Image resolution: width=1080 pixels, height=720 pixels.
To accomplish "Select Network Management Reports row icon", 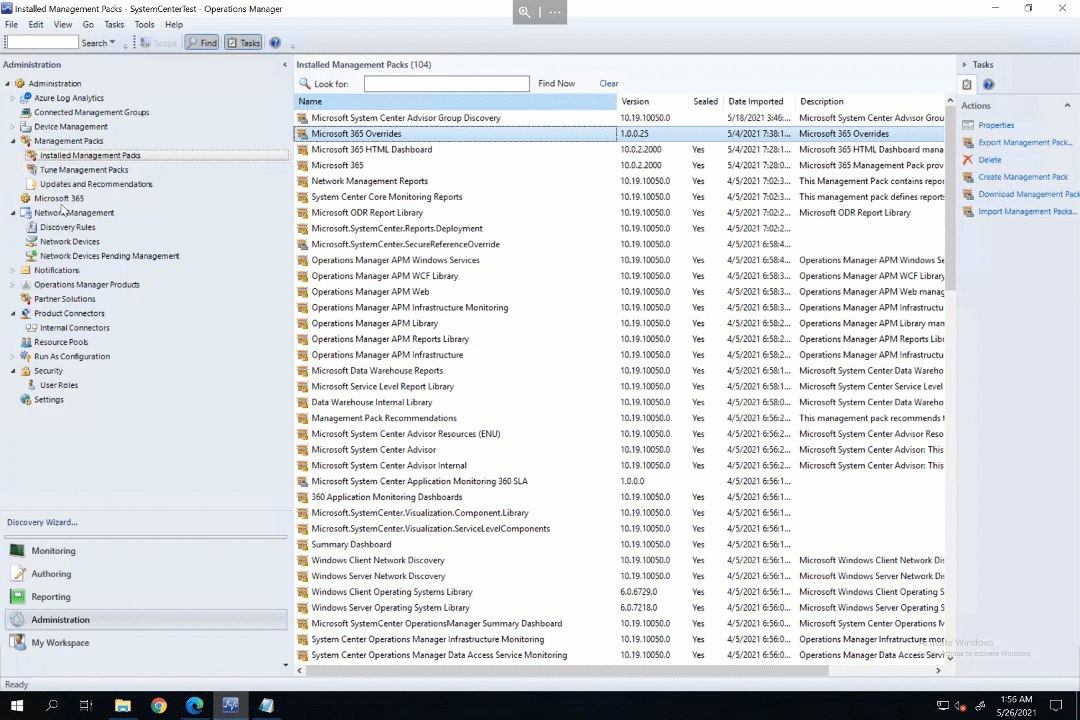I will [302, 181].
